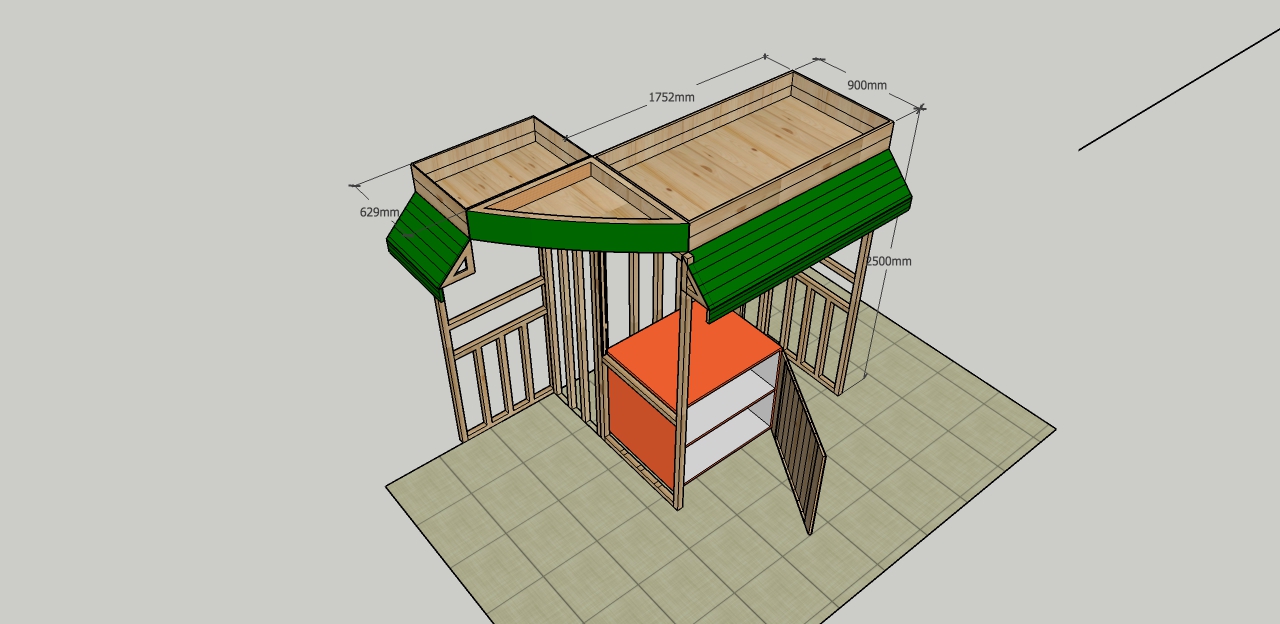This screenshot has width=1280, height=624.
Task: Click the 1752mm dimension label
Action: pos(671,97)
